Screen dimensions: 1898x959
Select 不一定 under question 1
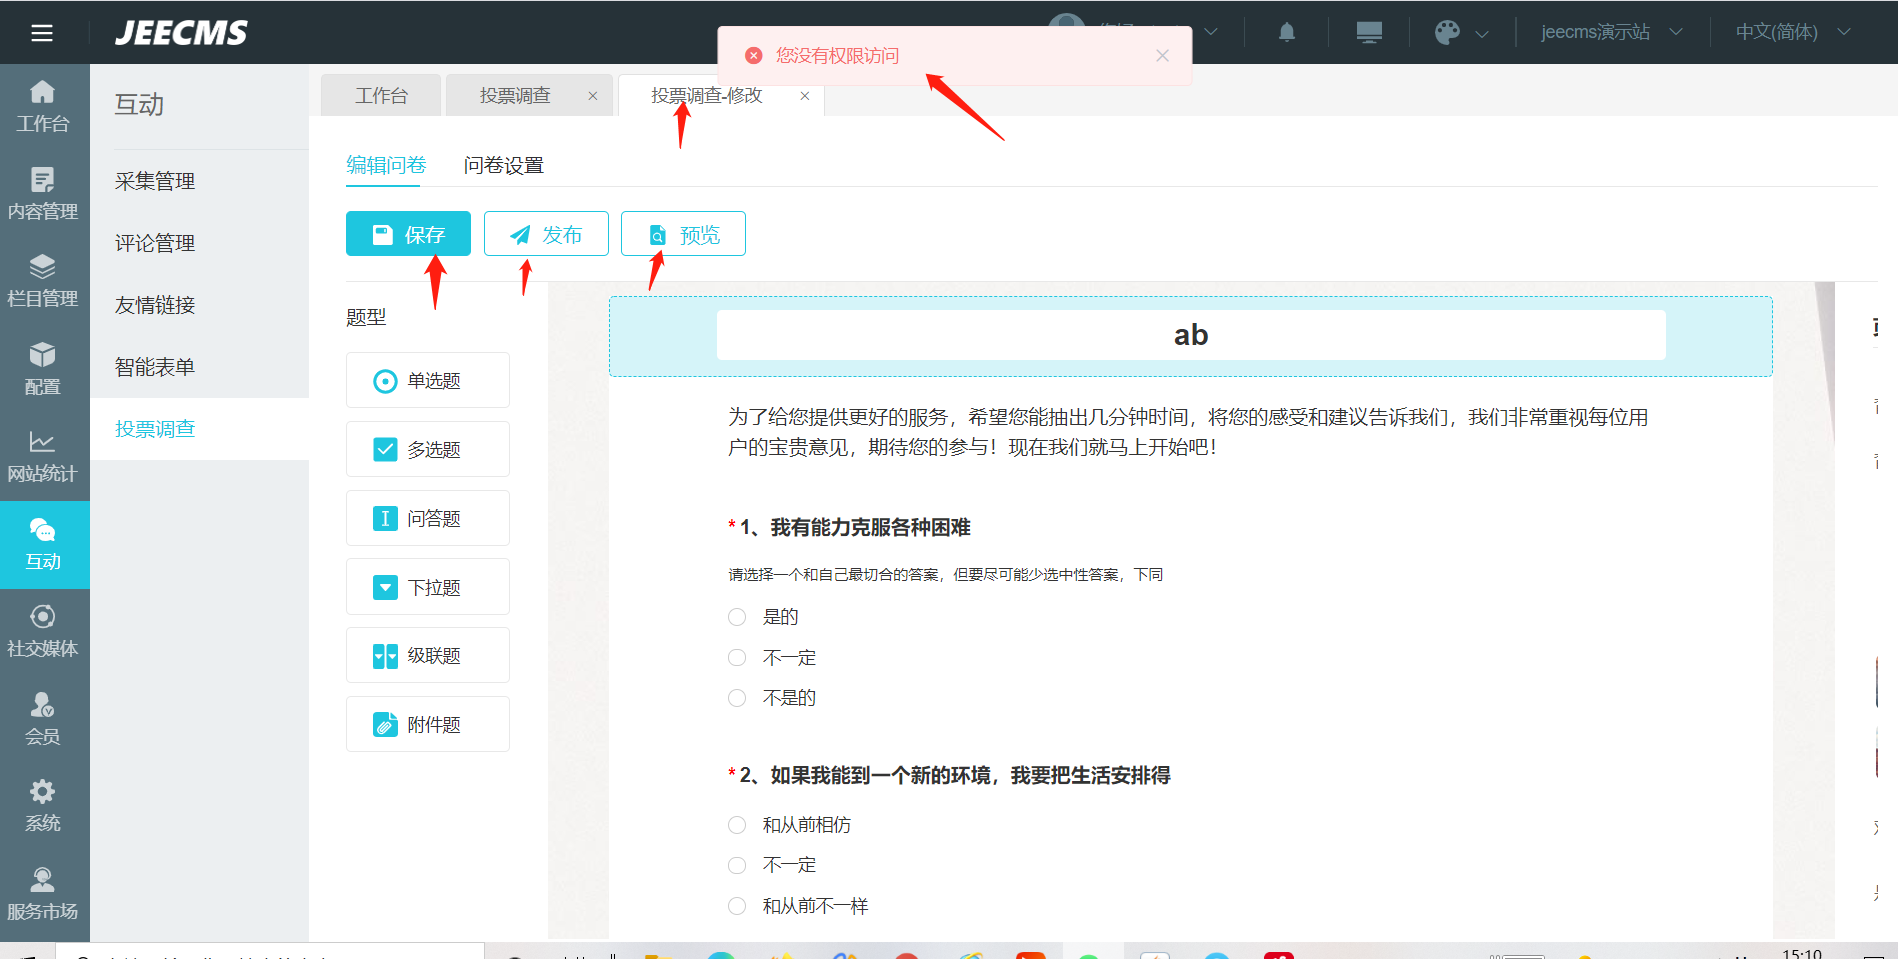pos(737,657)
